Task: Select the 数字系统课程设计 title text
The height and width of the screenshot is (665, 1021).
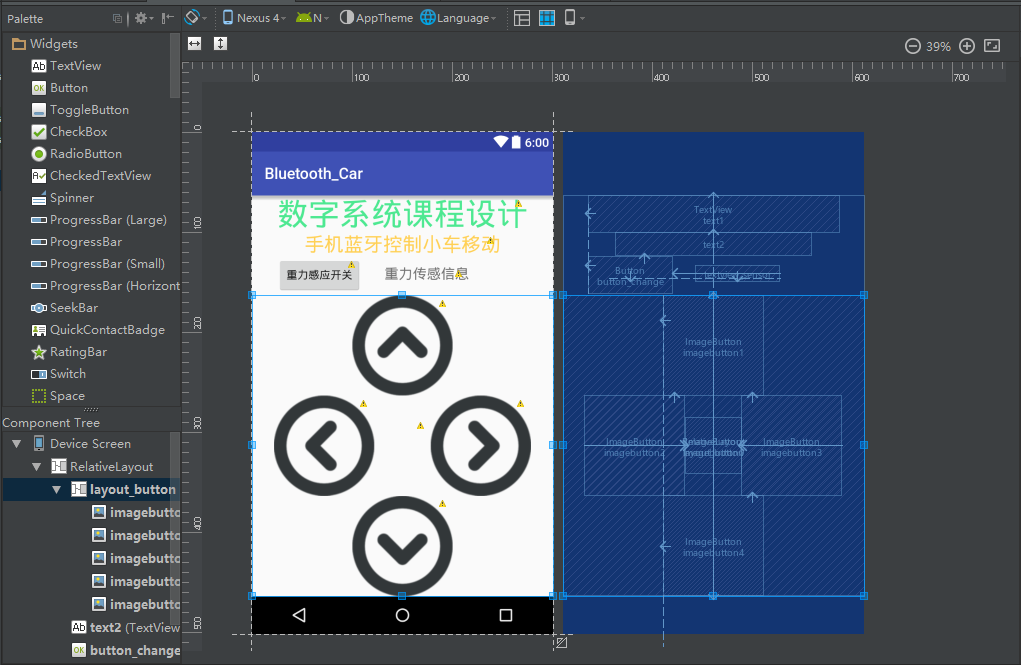Action: click(402, 214)
